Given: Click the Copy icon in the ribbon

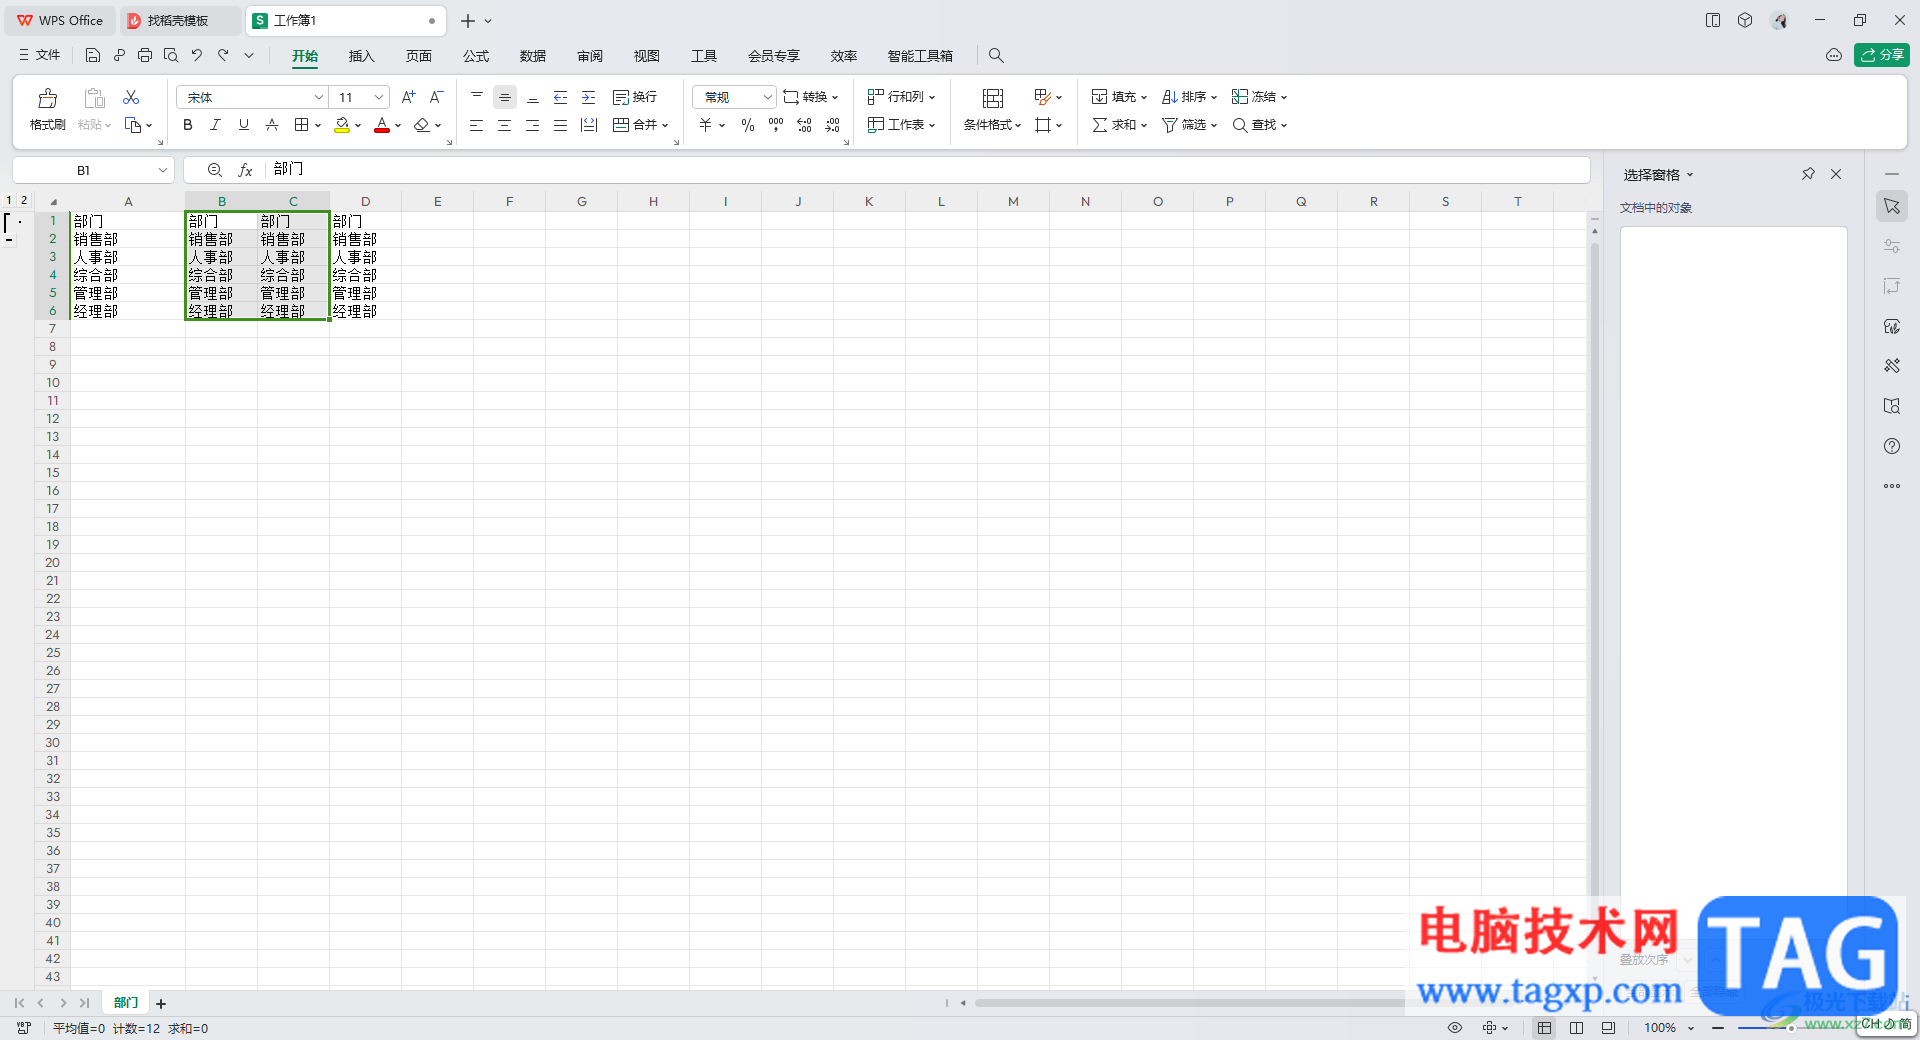Looking at the screenshot, I should tap(133, 125).
